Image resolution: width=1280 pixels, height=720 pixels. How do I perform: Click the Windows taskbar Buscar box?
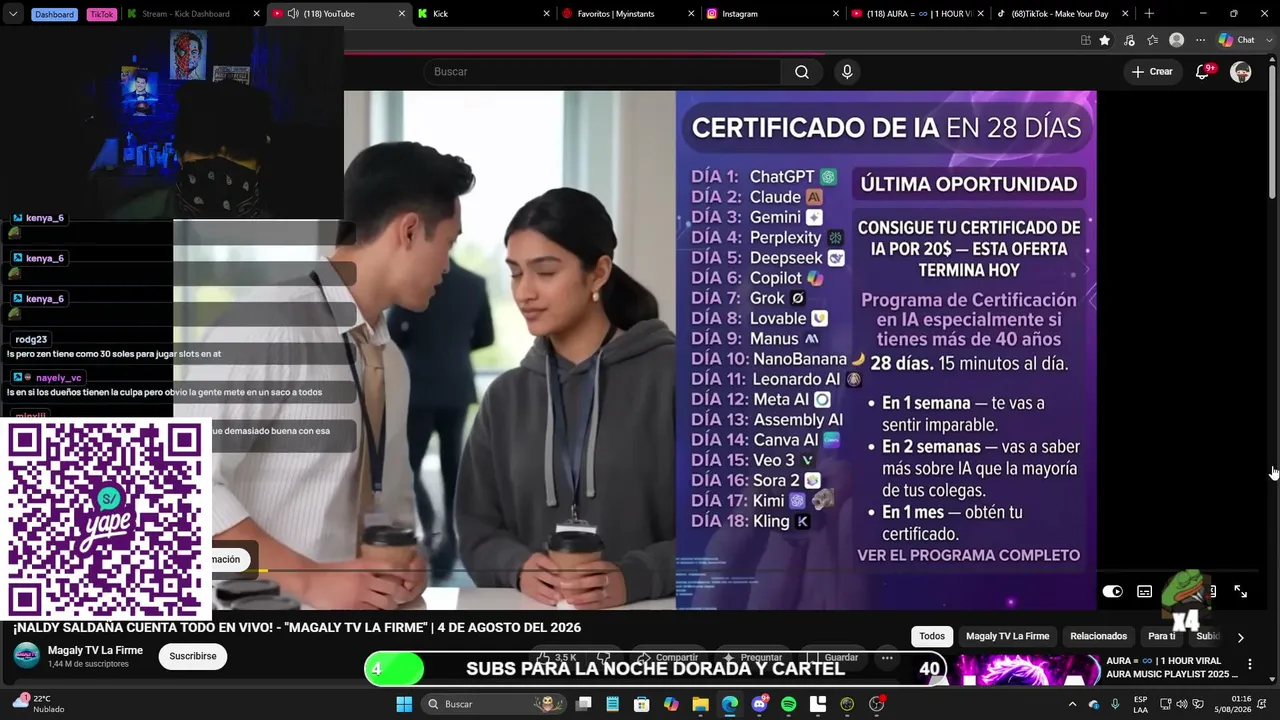pos(492,704)
